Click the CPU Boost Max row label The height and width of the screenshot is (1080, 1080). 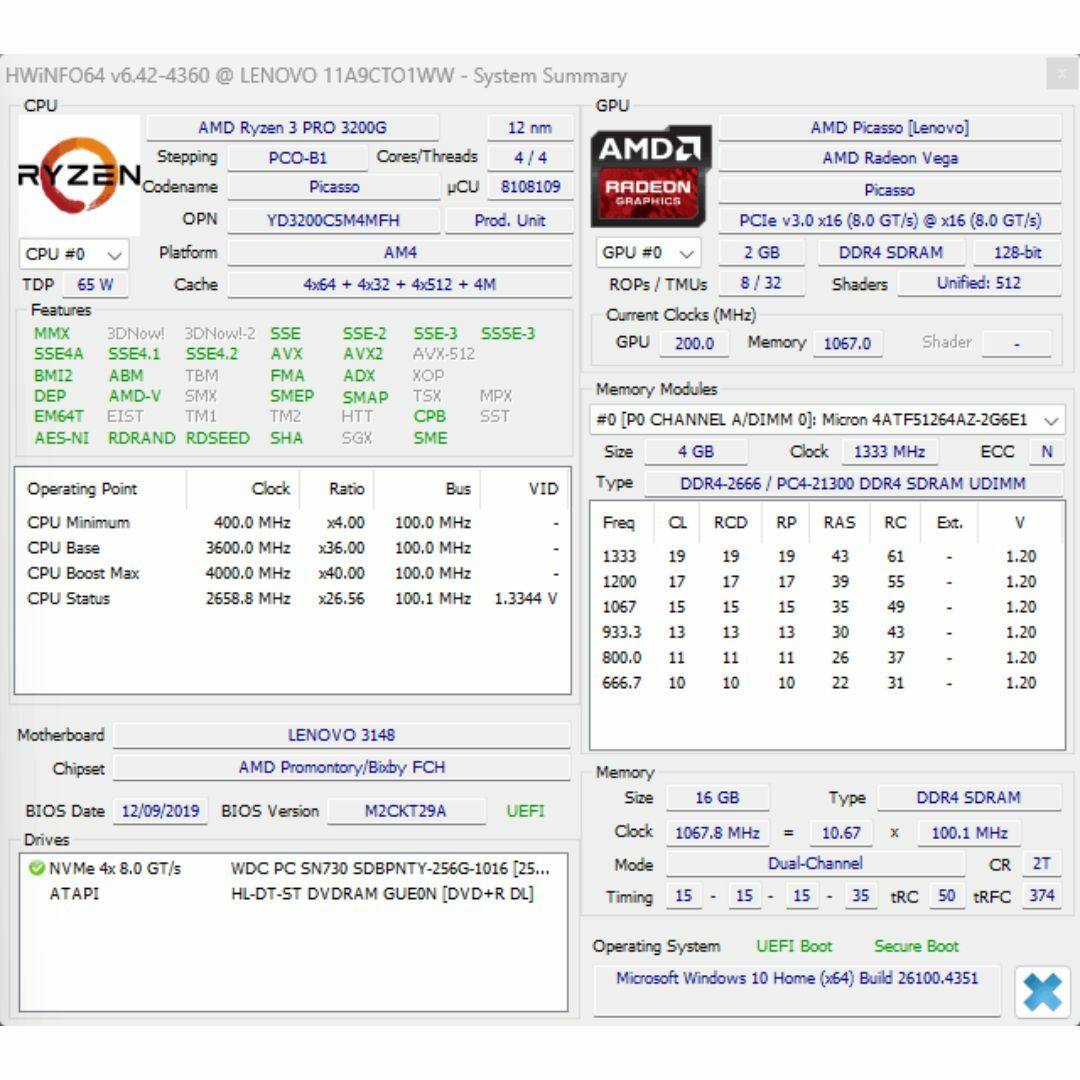point(83,573)
